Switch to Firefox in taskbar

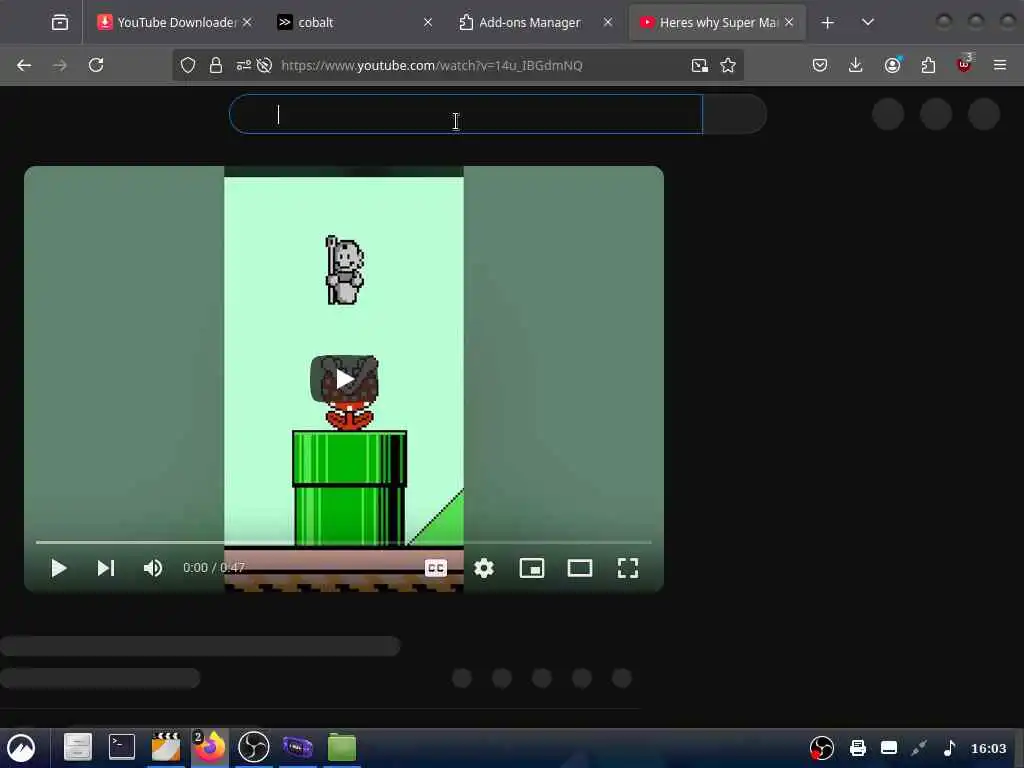pos(210,746)
